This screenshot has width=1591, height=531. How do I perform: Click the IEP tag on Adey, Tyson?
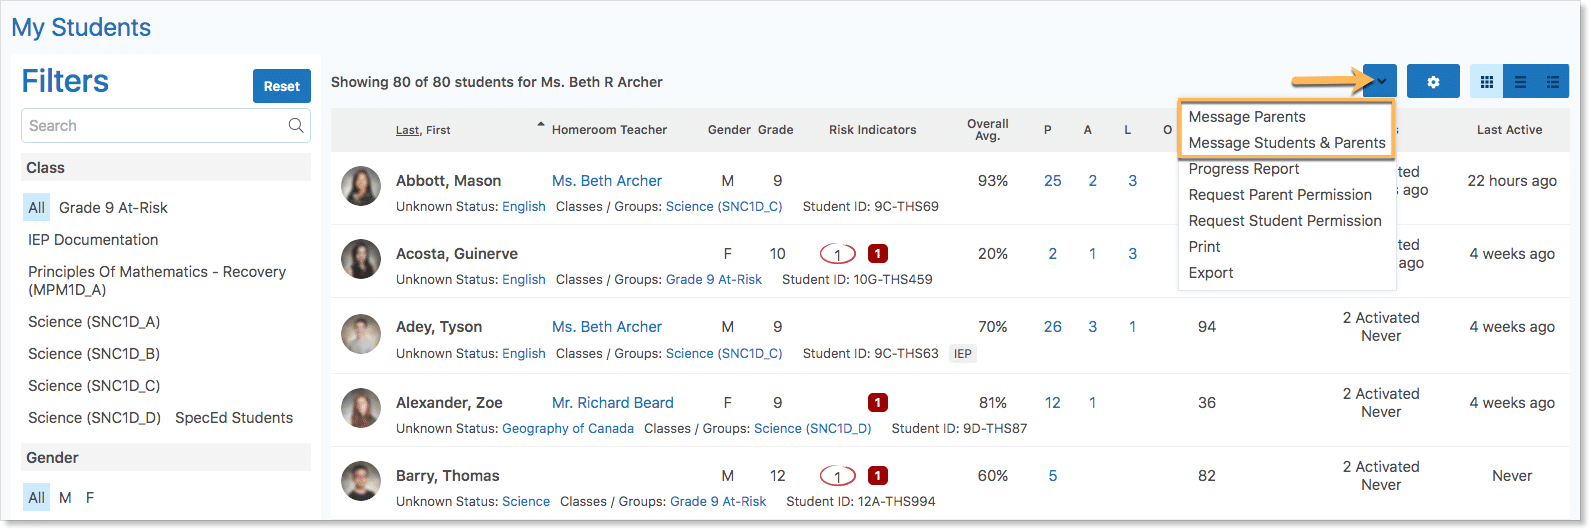click(x=963, y=353)
